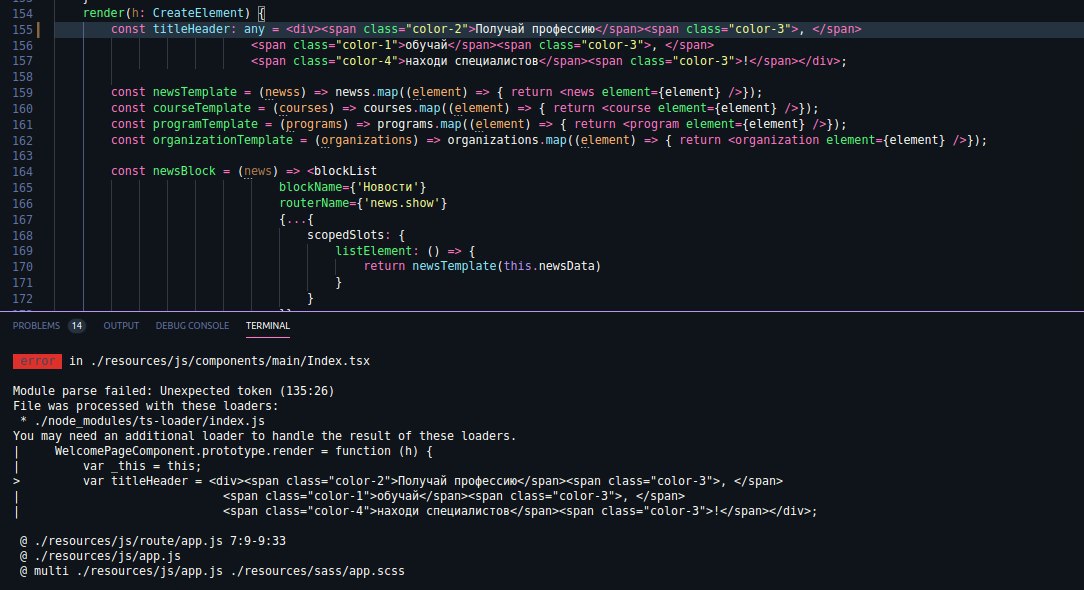Image resolution: width=1084 pixels, height=590 pixels.
Task: Click the organizationTemplate constant on line 162
Action: point(223,140)
